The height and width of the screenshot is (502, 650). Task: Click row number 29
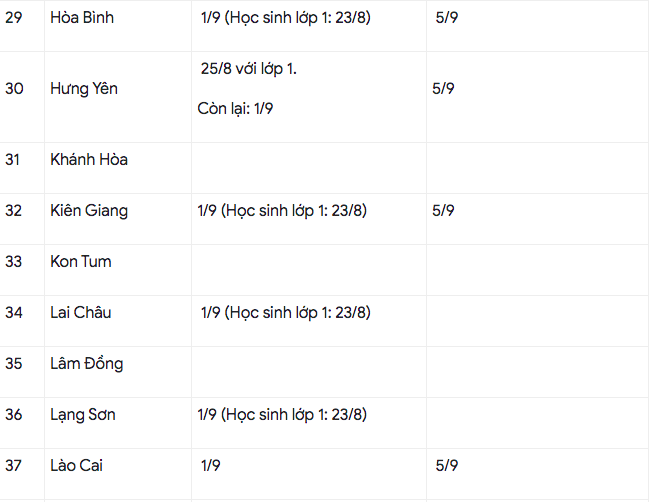[x=14, y=18]
